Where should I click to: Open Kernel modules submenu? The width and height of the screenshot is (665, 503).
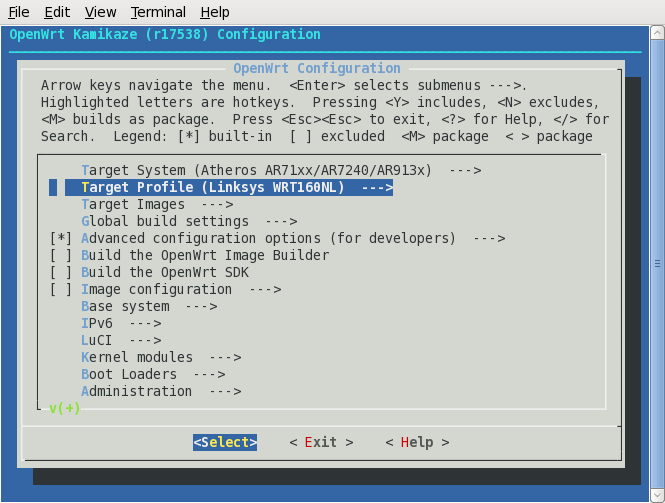(161, 357)
